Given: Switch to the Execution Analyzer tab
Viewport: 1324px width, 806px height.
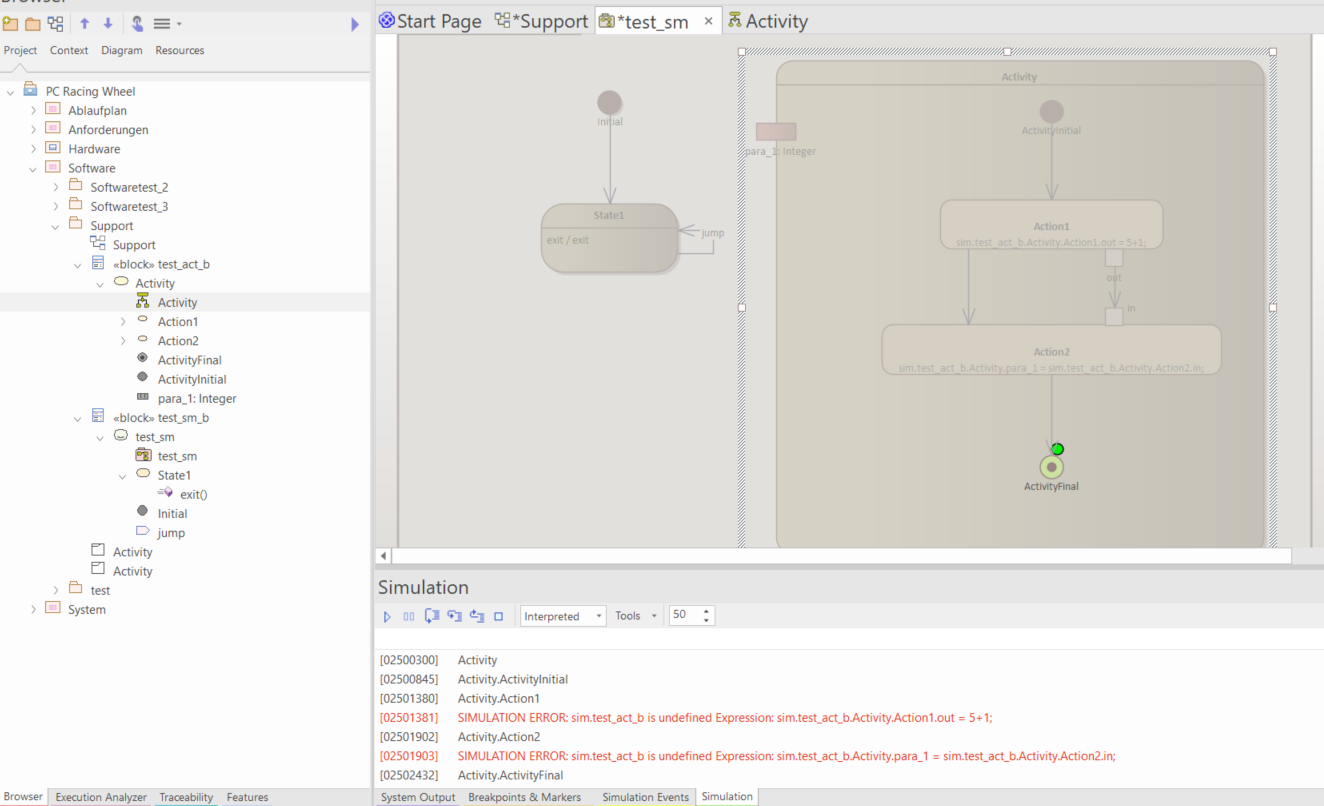Looking at the screenshot, I should click(x=101, y=797).
